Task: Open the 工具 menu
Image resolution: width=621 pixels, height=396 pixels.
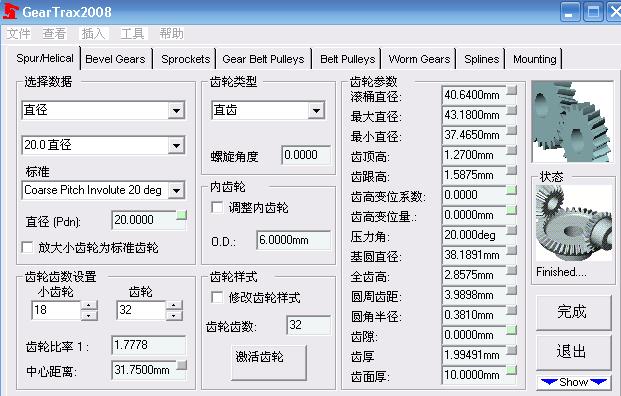Action: (133, 34)
